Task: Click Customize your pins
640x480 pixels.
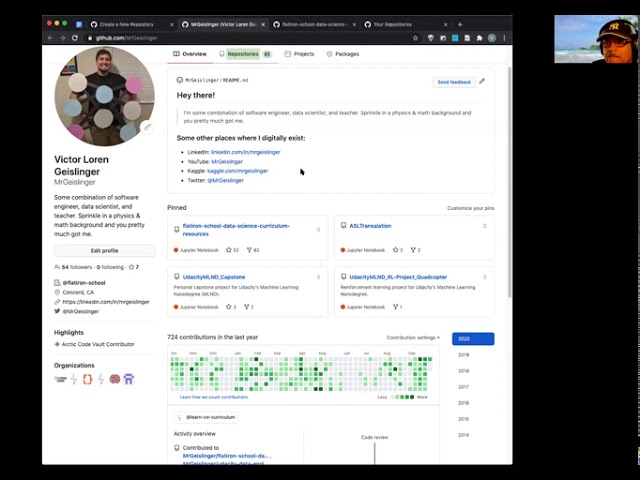Action: (x=471, y=208)
